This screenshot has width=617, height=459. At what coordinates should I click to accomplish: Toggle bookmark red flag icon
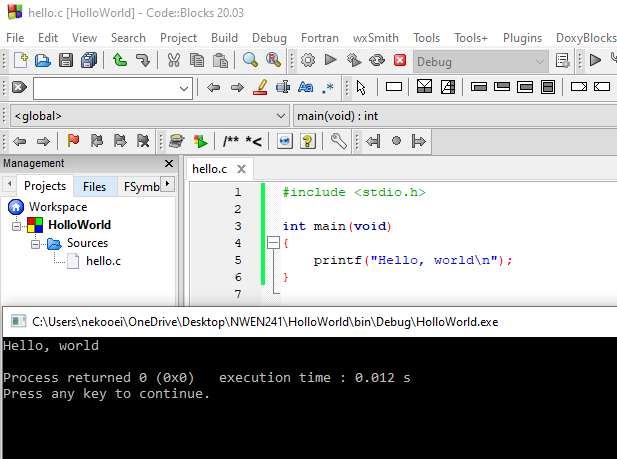point(73,141)
